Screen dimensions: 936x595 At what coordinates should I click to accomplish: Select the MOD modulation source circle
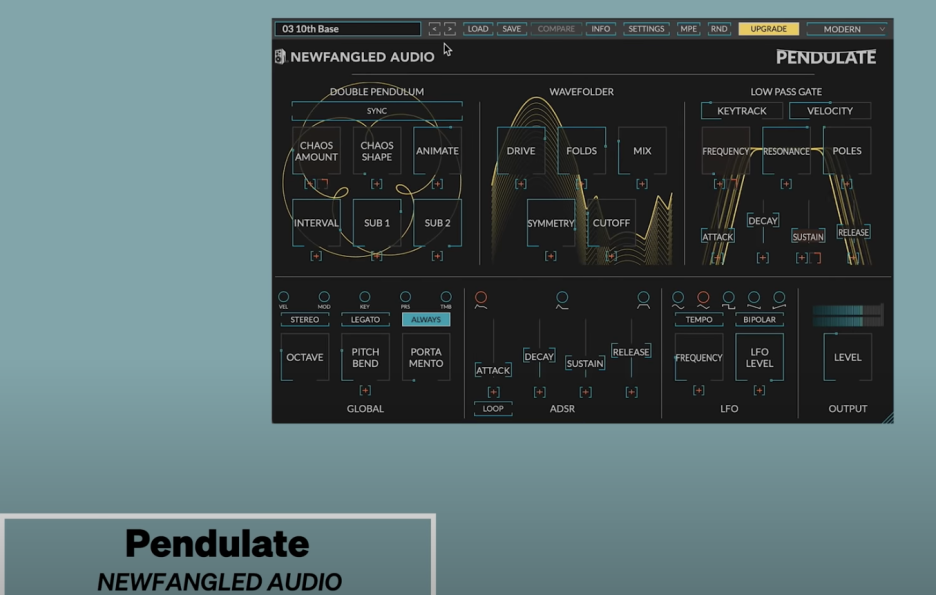(x=324, y=297)
